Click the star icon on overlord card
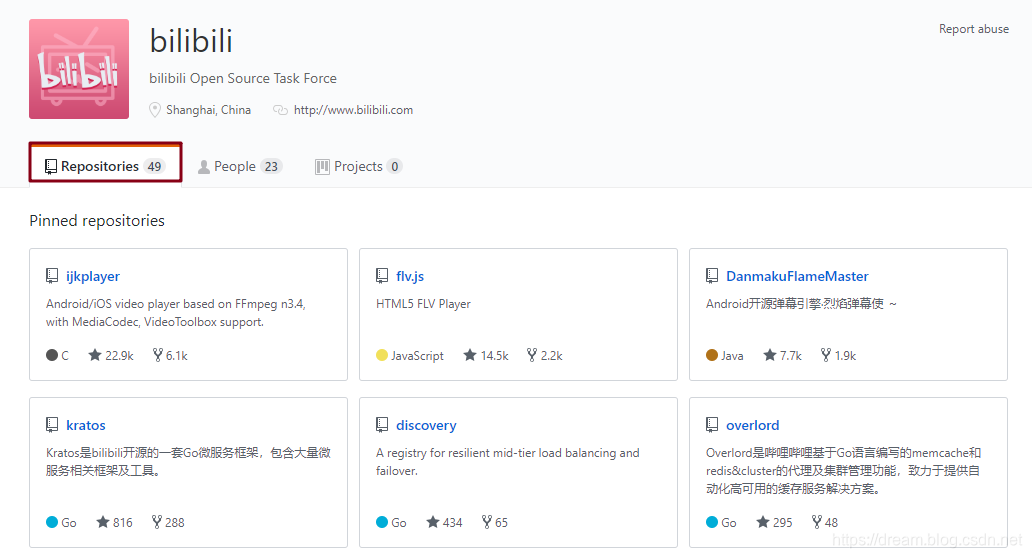This screenshot has width=1032, height=558. point(763,522)
